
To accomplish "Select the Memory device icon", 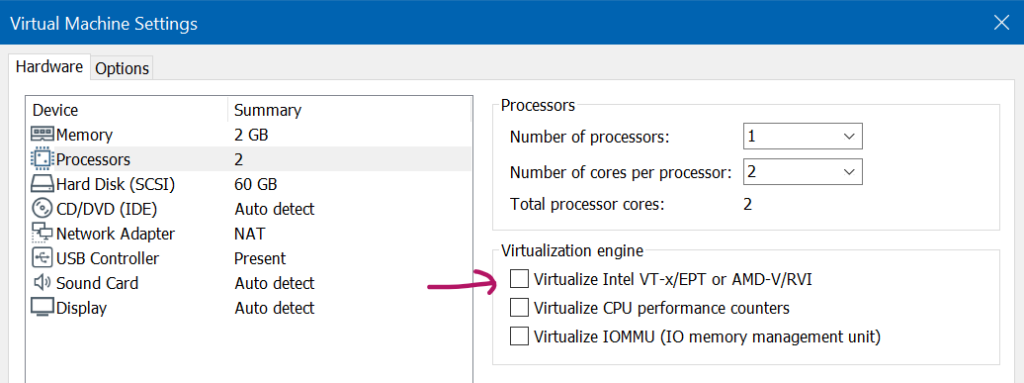I will point(42,135).
